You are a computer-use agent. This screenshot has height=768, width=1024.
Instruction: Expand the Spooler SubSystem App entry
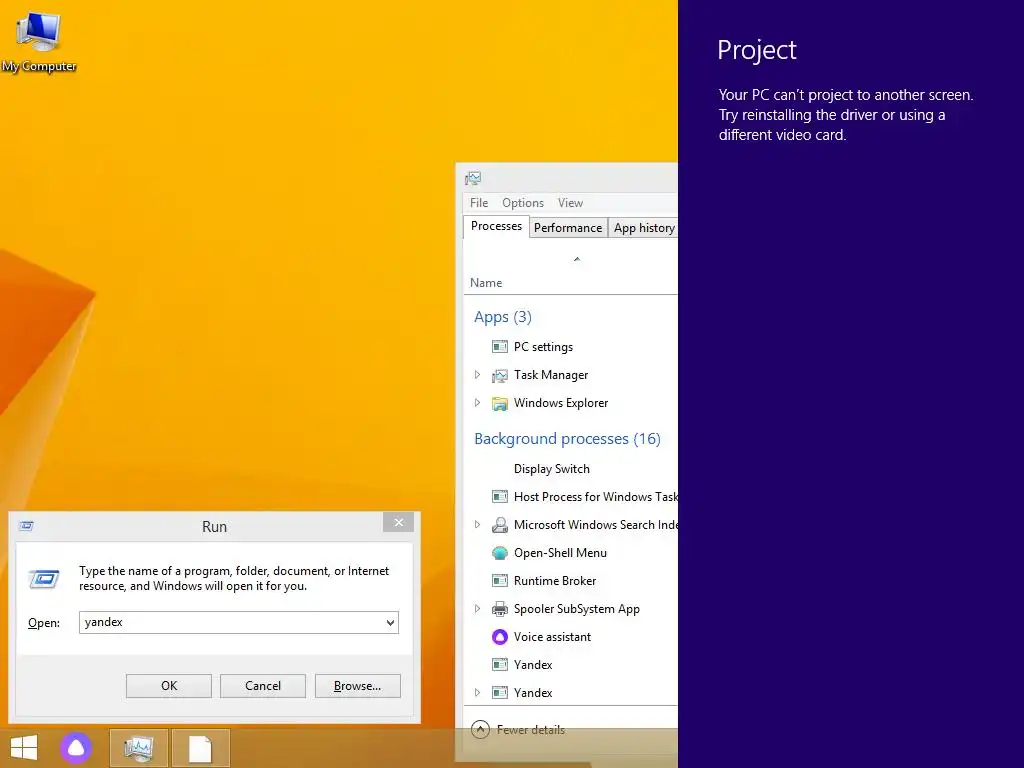[477, 609]
